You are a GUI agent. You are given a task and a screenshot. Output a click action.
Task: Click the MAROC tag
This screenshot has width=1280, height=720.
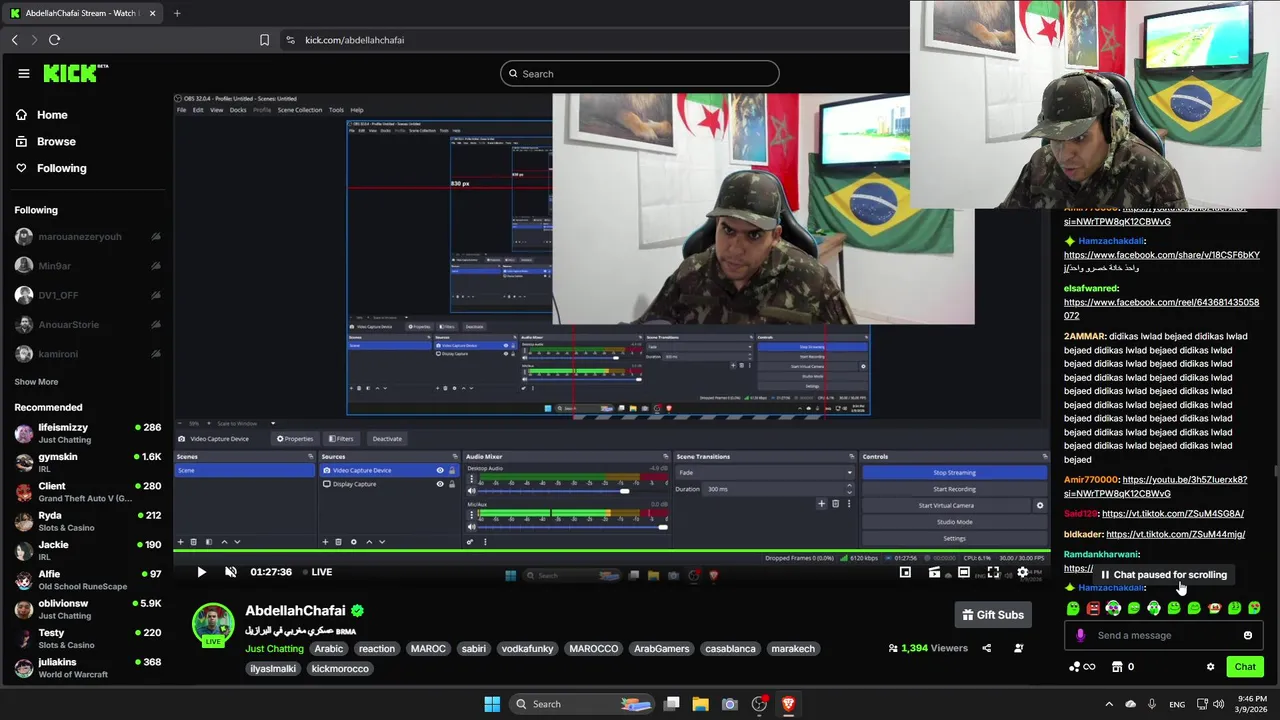428,649
